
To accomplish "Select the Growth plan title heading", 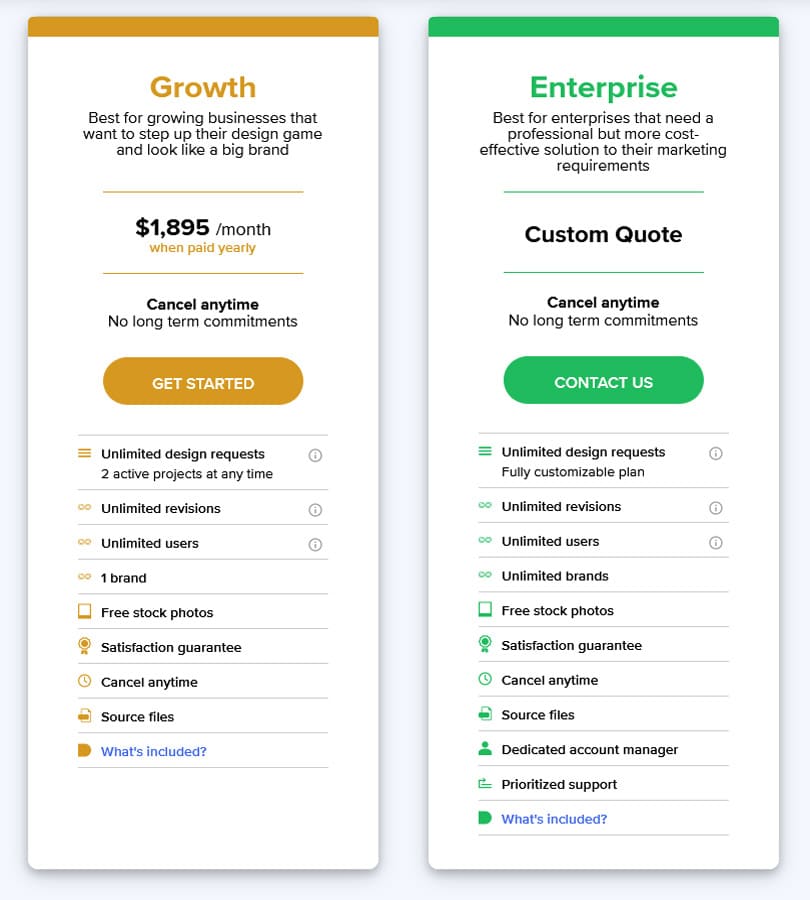I will click(x=203, y=87).
